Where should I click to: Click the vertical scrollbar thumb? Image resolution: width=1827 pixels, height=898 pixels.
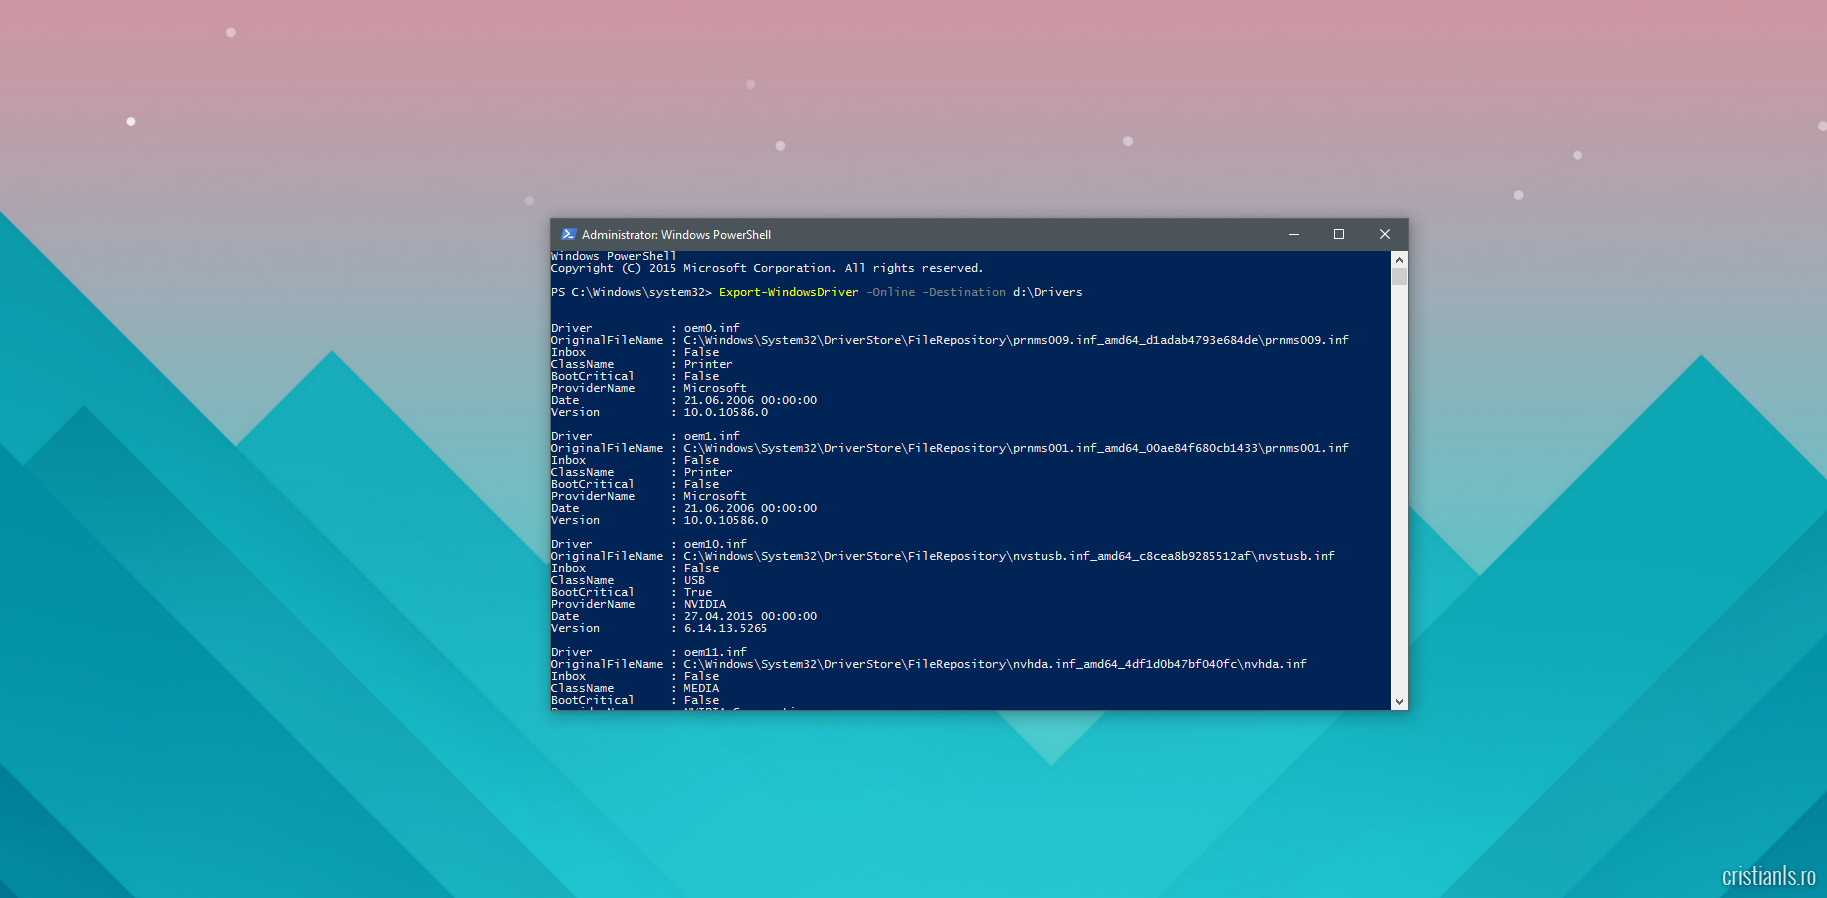pos(1399,277)
